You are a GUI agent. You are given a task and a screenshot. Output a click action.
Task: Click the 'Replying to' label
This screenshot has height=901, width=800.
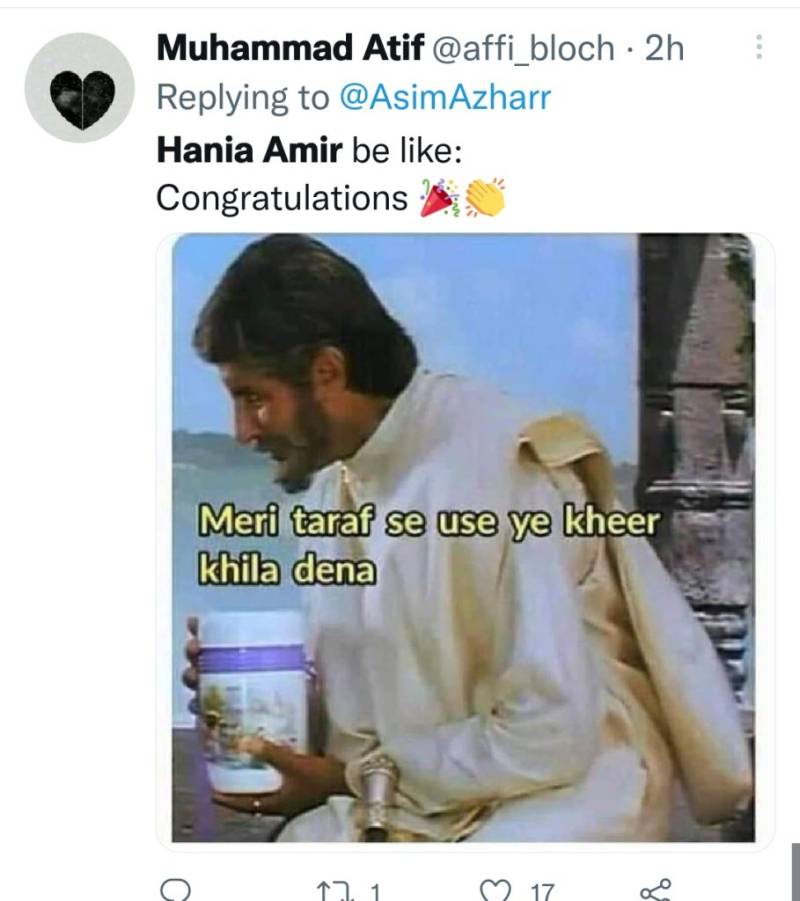243,98
